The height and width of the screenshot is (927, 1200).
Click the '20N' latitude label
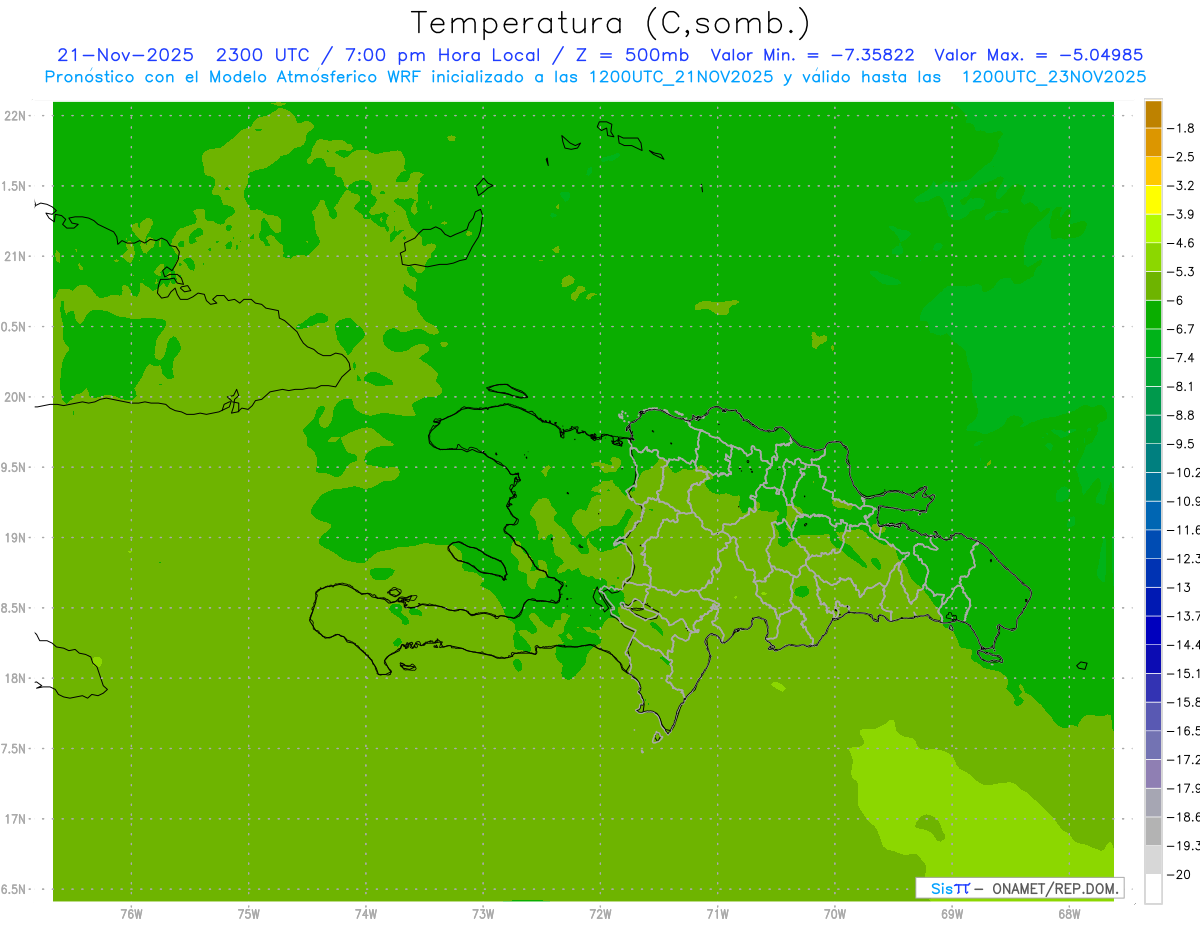coord(15,397)
